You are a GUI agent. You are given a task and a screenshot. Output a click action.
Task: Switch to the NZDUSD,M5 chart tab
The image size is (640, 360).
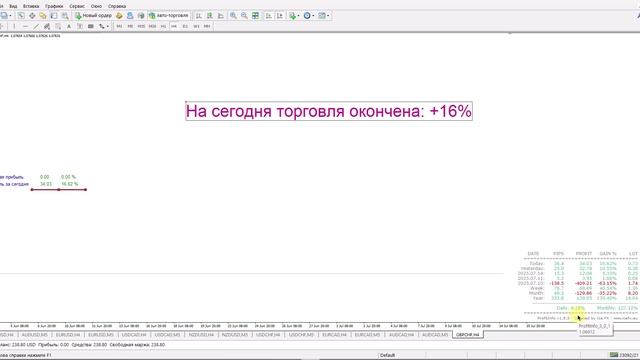click(x=235, y=335)
